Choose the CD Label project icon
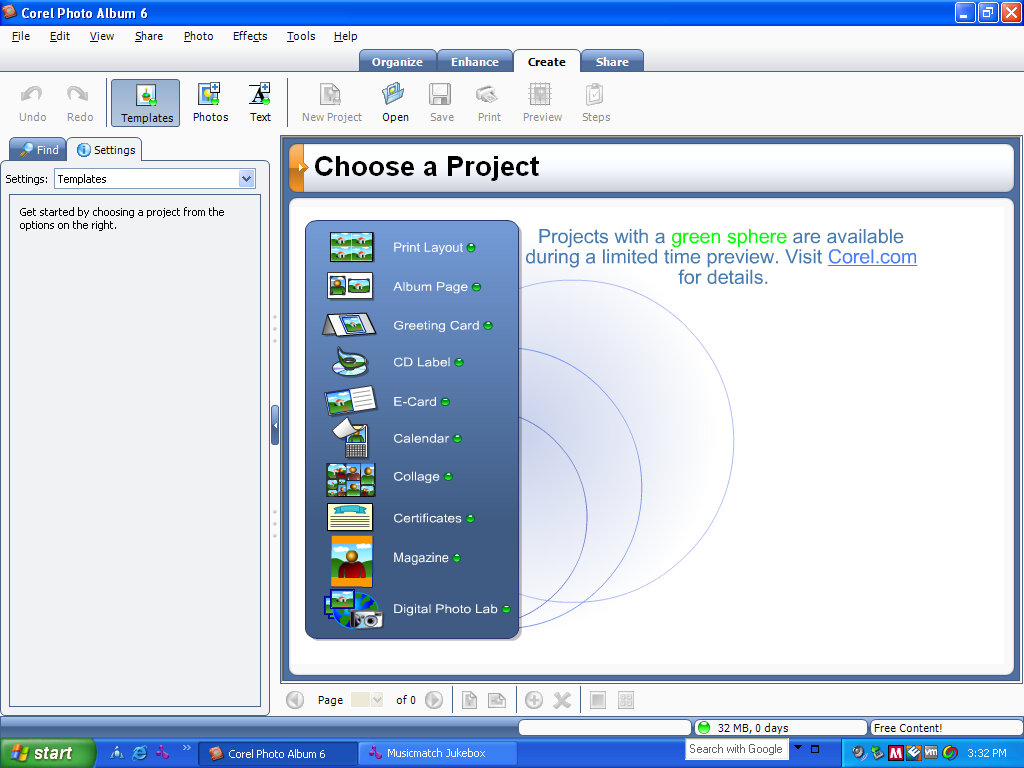 click(351, 362)
